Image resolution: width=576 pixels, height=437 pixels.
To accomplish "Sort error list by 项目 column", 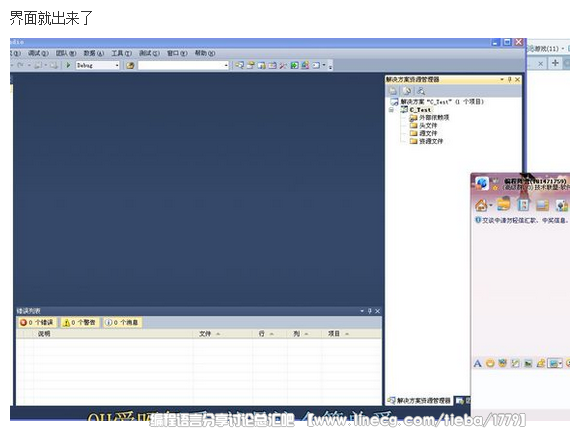I will pyautogui.click(x=352, y=334).
